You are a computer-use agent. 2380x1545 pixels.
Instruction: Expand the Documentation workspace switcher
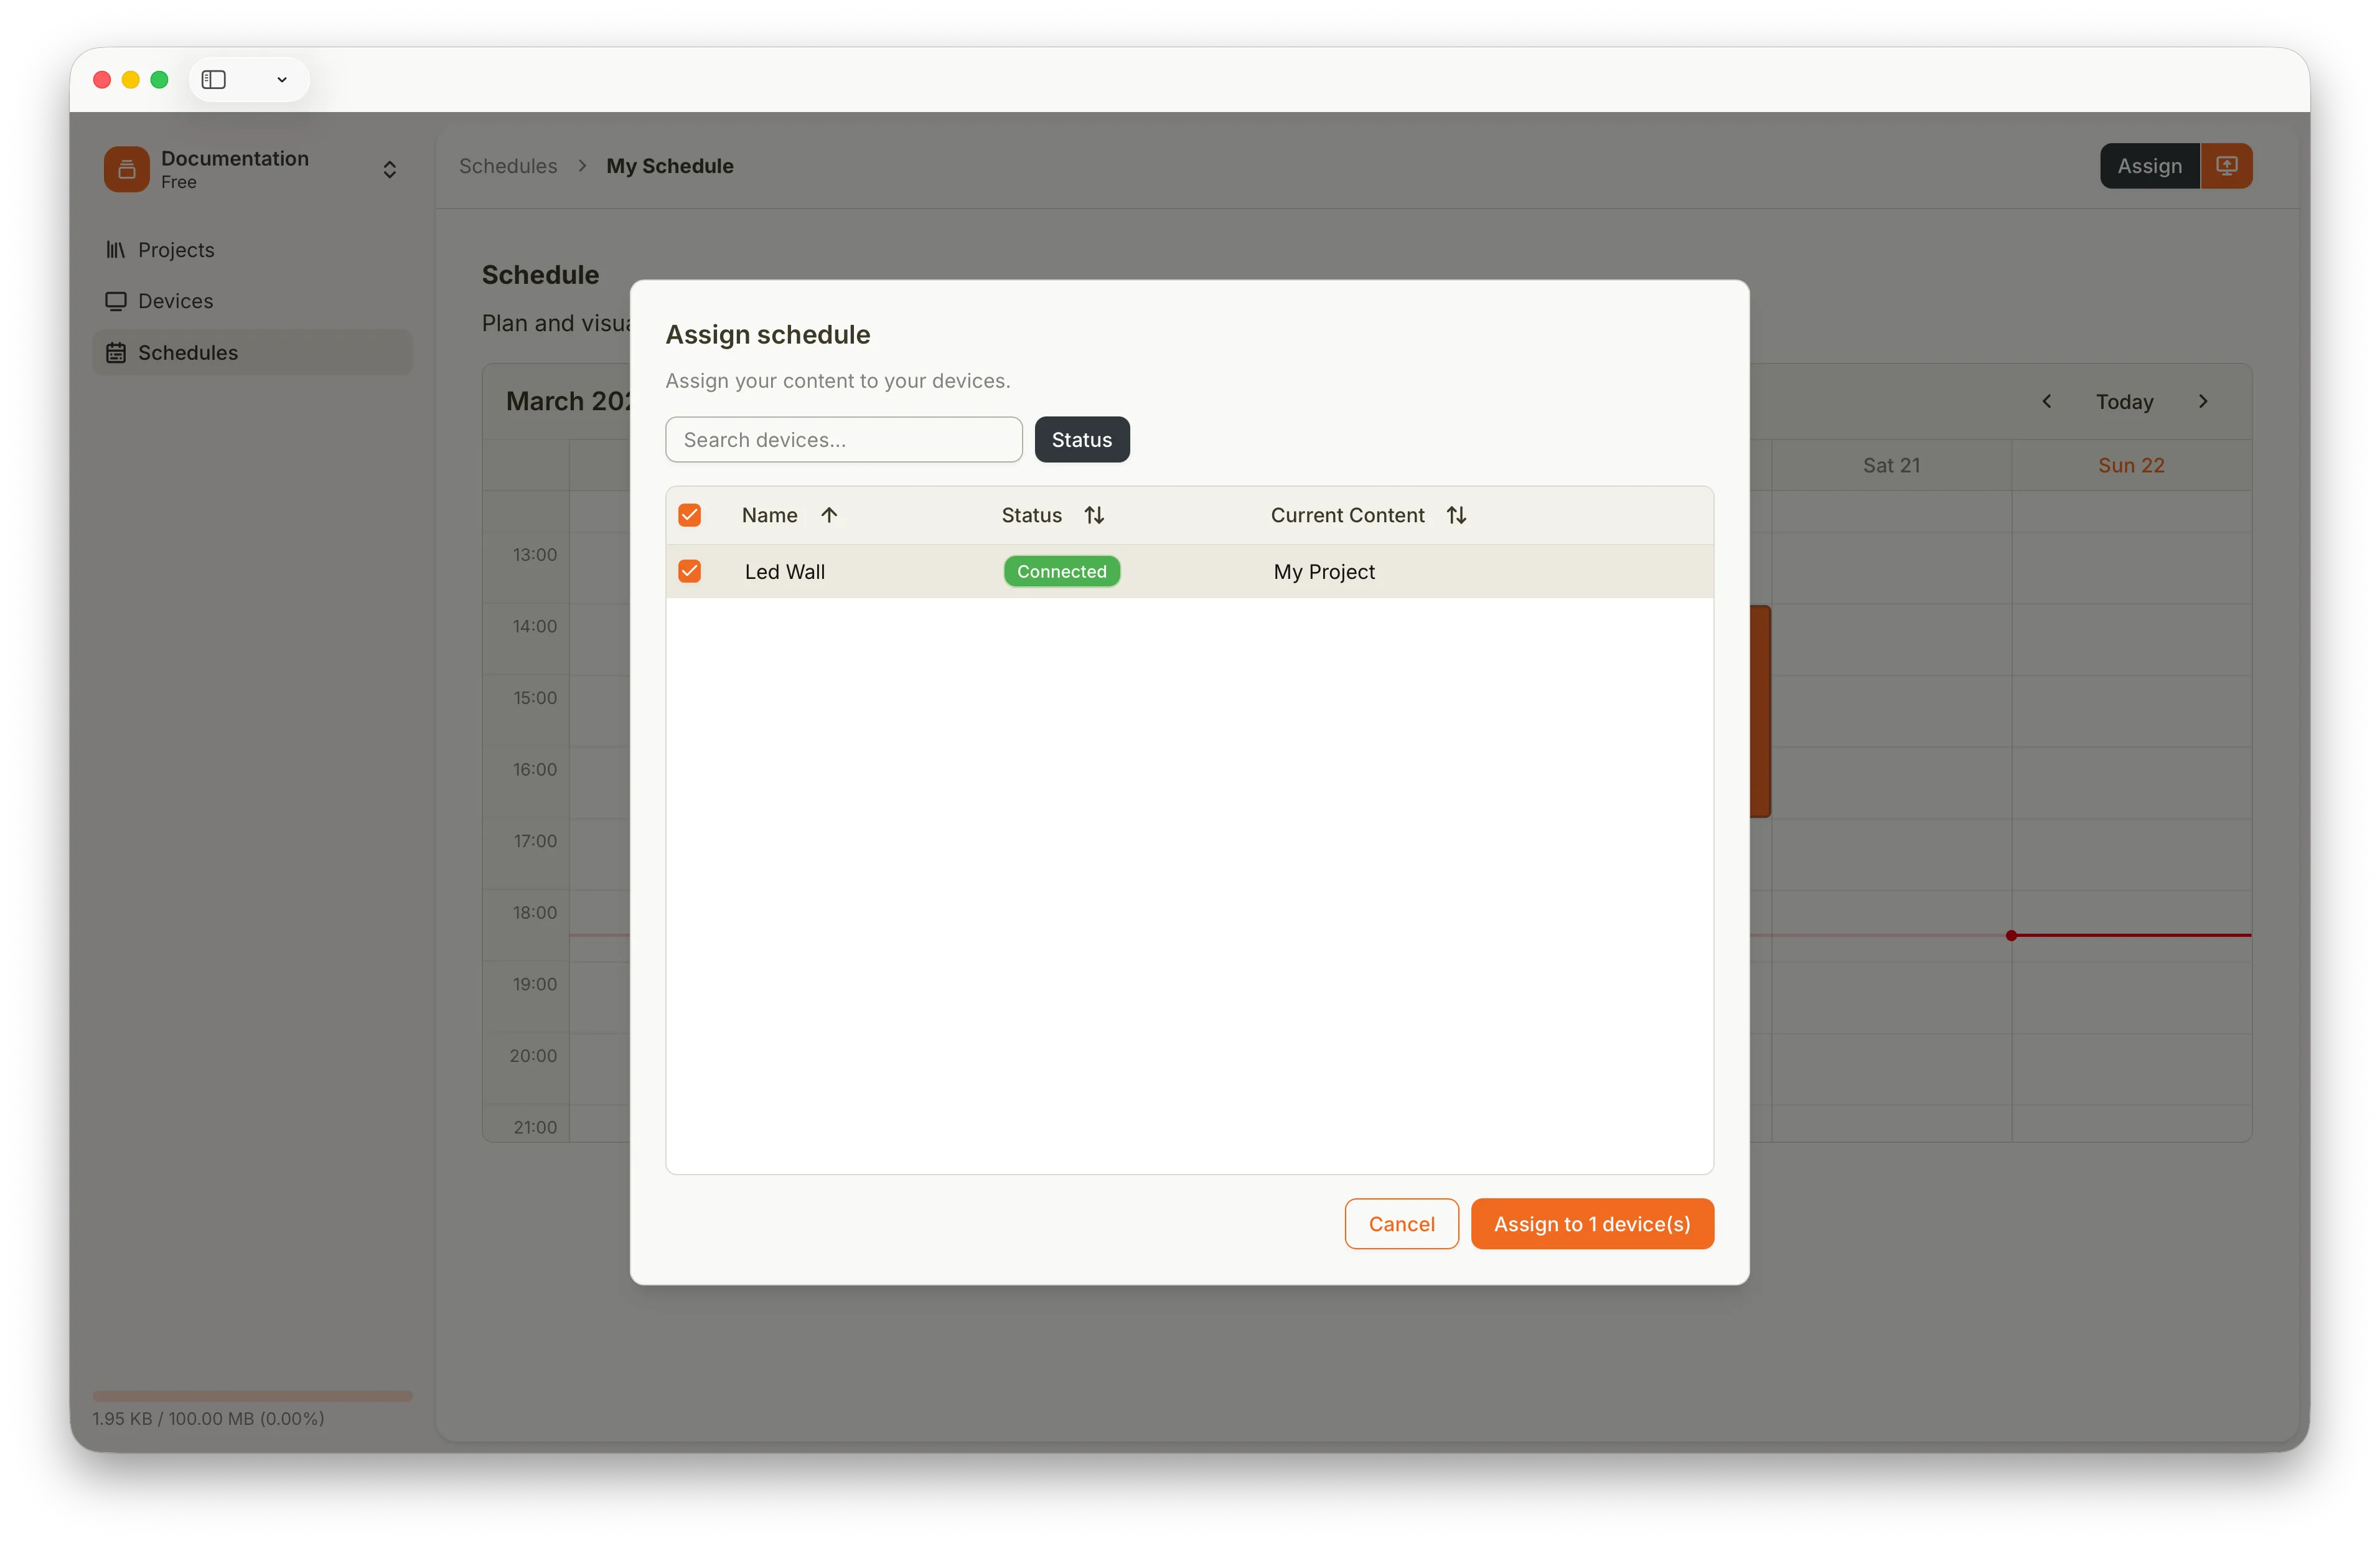pyautogui.click(x=390, y=169)
